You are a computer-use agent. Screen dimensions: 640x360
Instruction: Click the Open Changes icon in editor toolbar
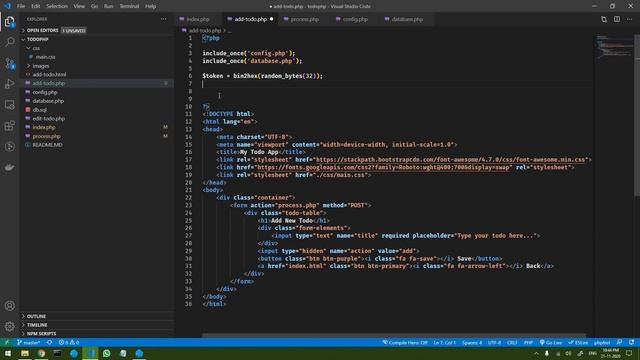[x=604, y=19]
